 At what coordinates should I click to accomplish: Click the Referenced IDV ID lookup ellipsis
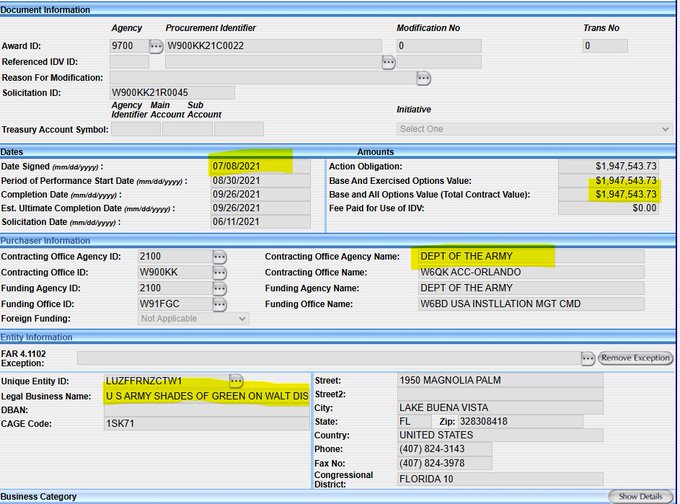tap(389, 62)
